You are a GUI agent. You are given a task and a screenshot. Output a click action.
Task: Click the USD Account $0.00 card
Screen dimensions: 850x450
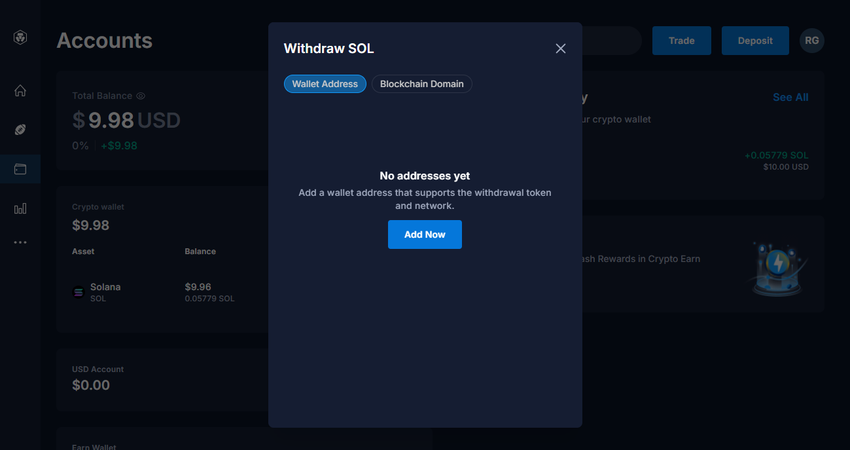[162, 380]
